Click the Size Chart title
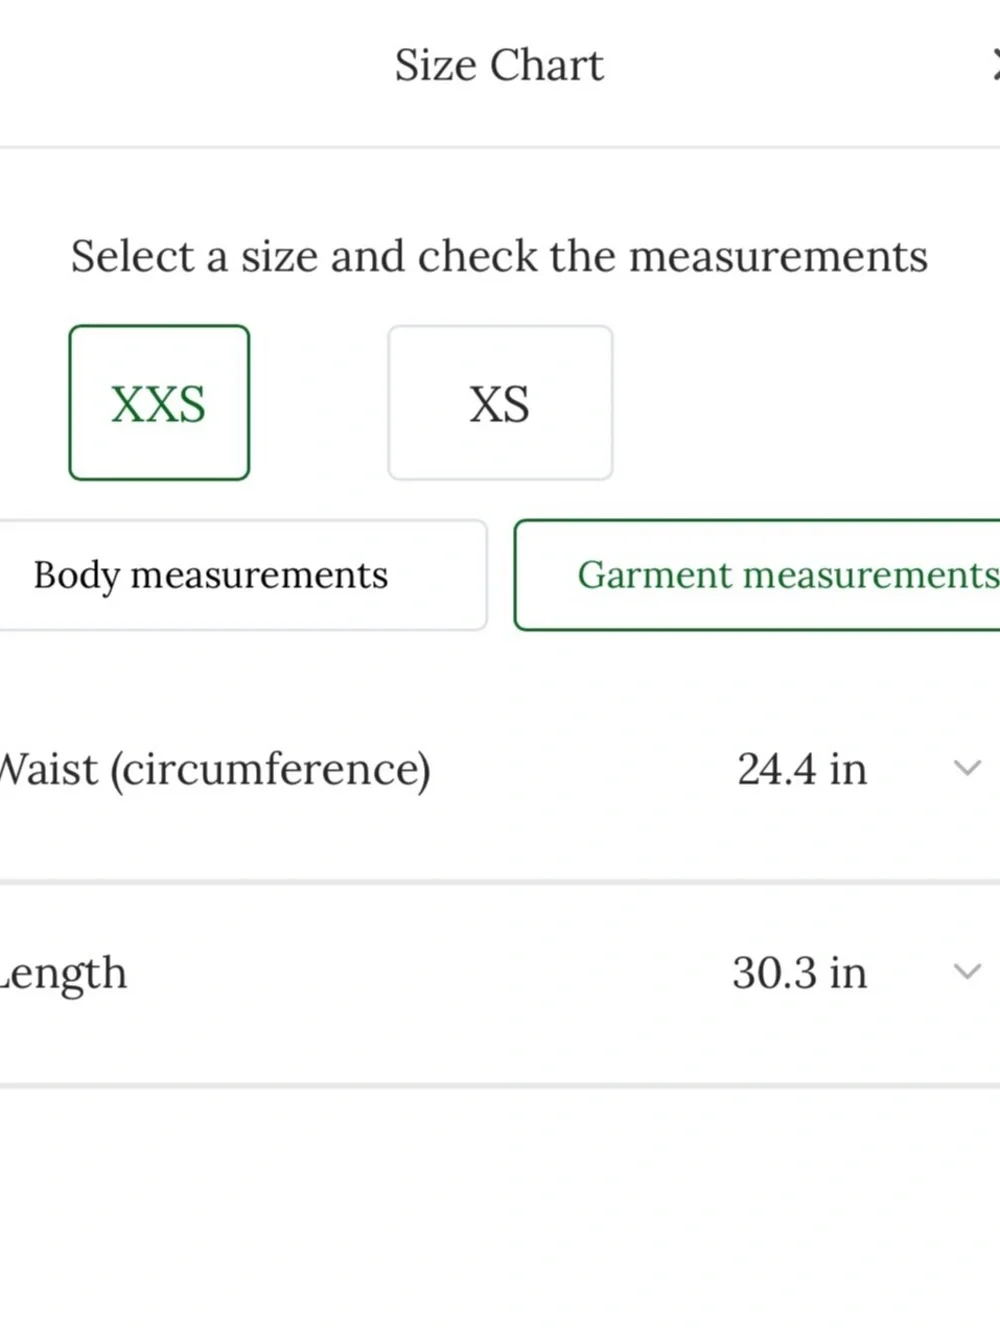 [x=499, y=65]
